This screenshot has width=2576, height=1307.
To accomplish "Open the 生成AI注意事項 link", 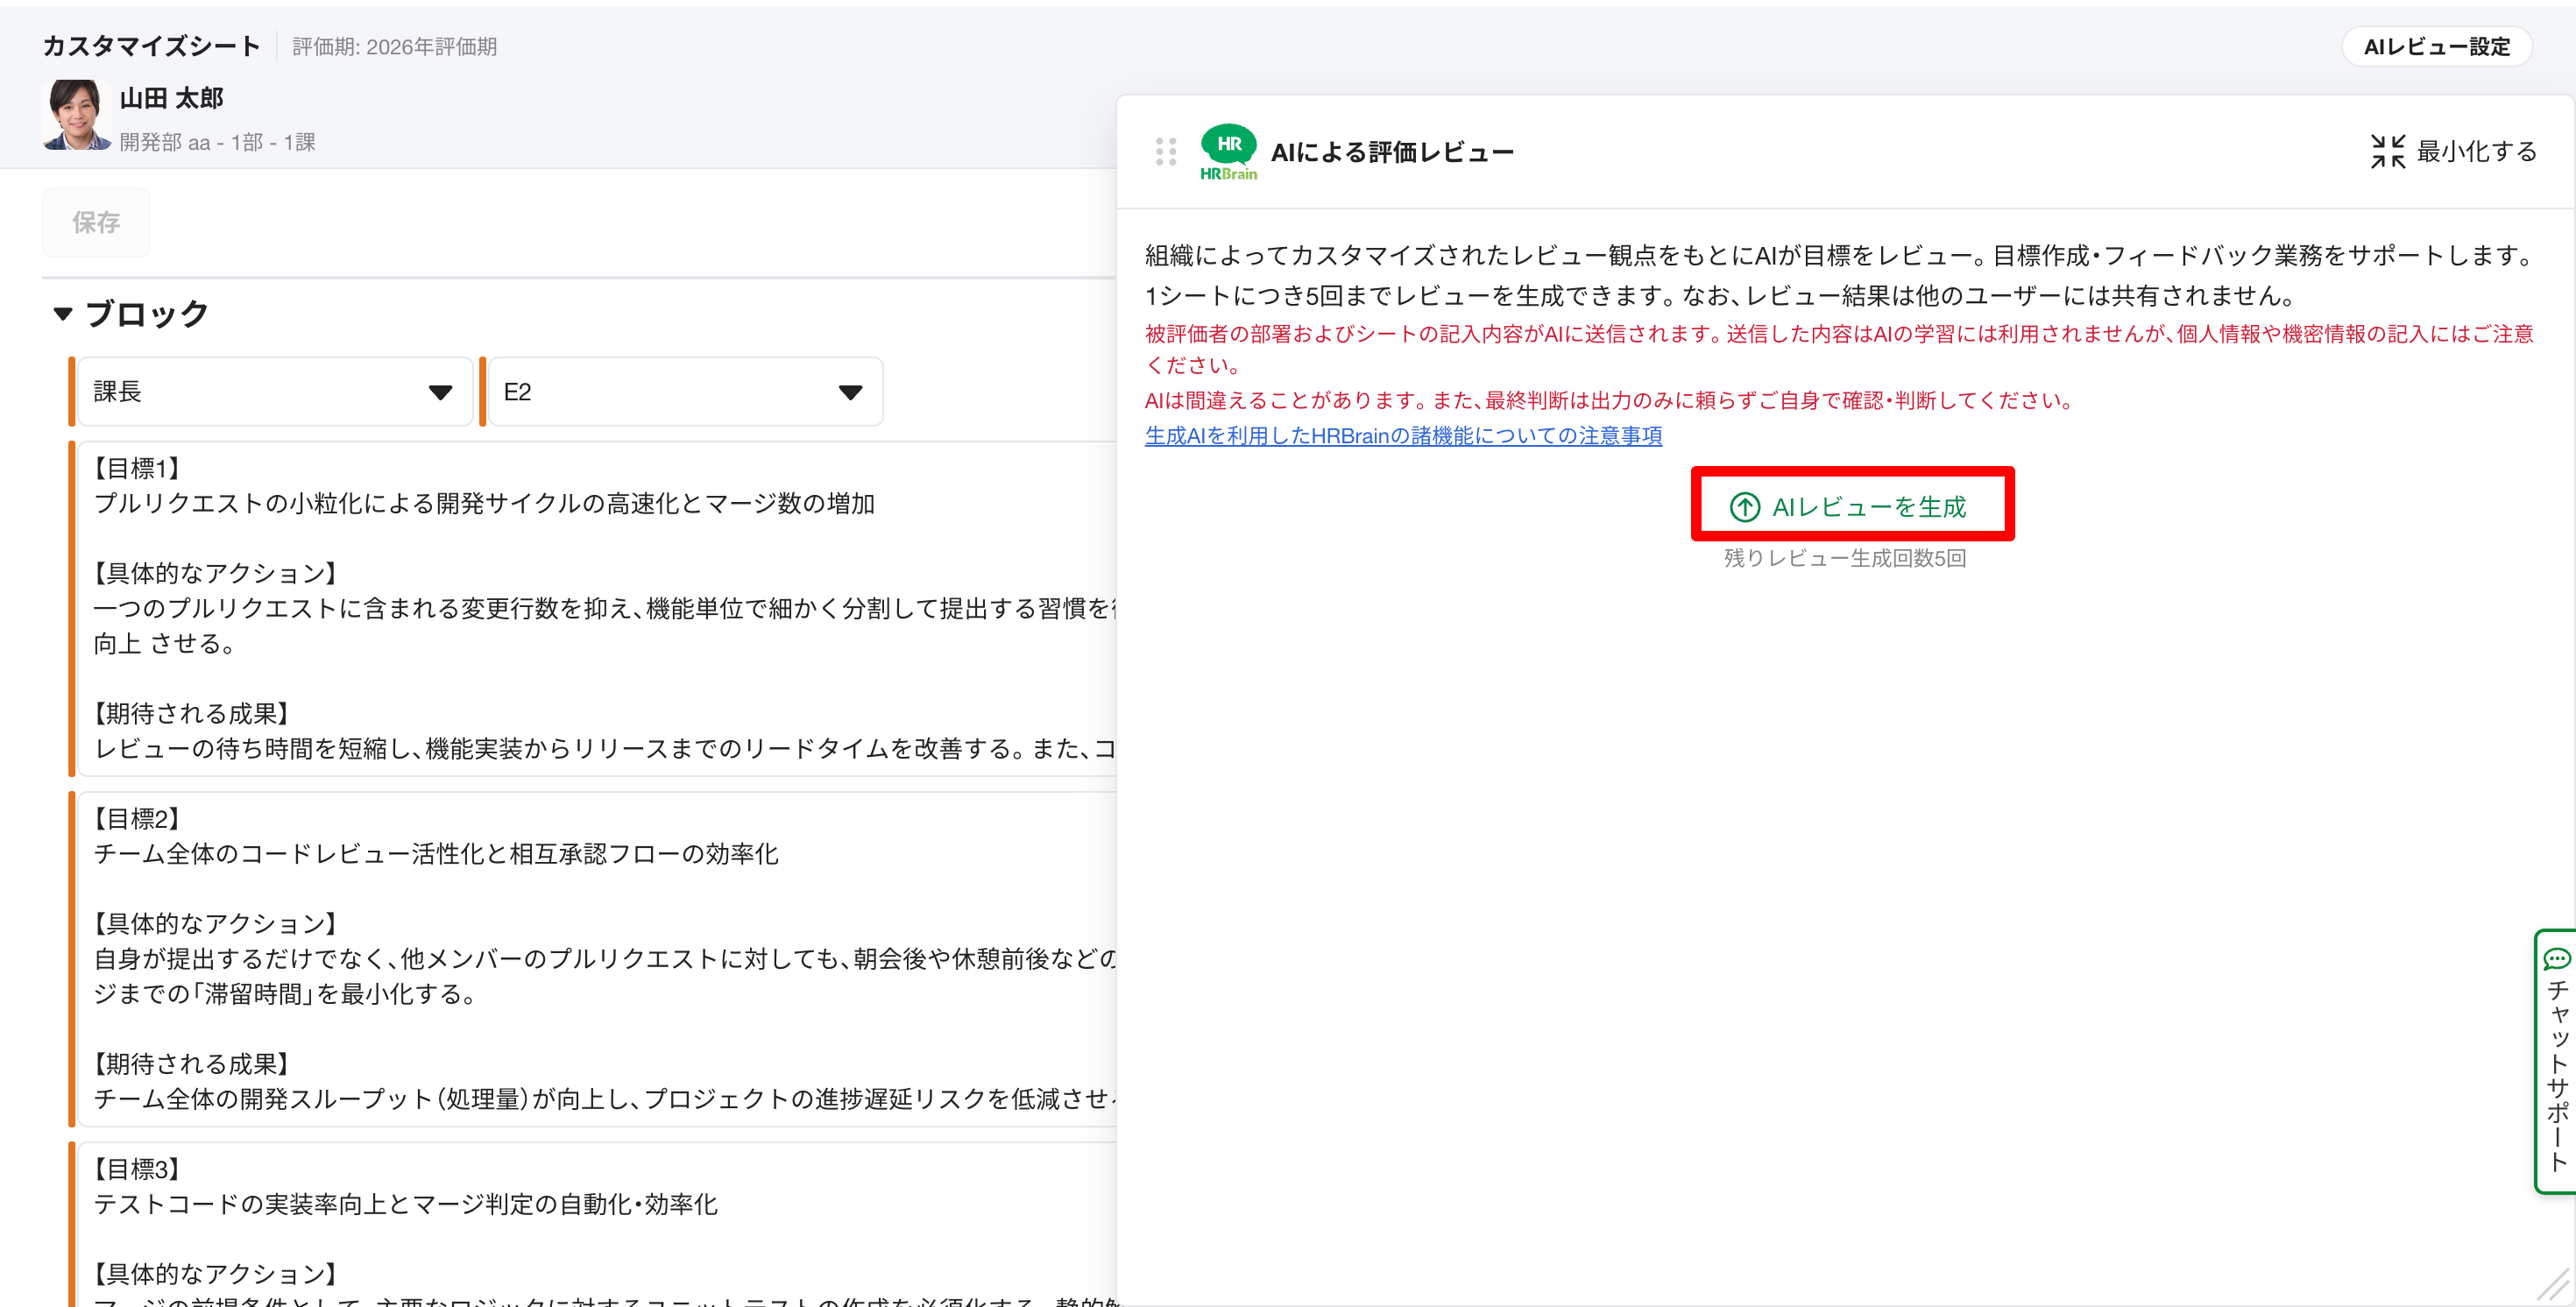I will pyautogui.click(x=1402, y=435).
